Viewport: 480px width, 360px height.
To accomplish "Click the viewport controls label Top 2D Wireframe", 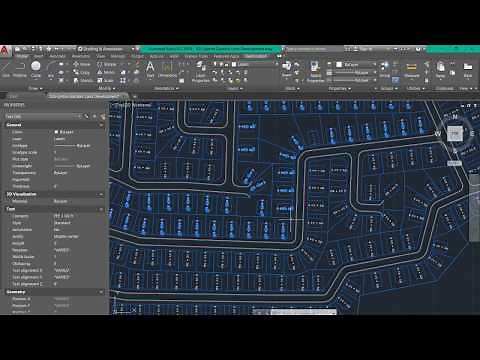I will click(133, 105).
